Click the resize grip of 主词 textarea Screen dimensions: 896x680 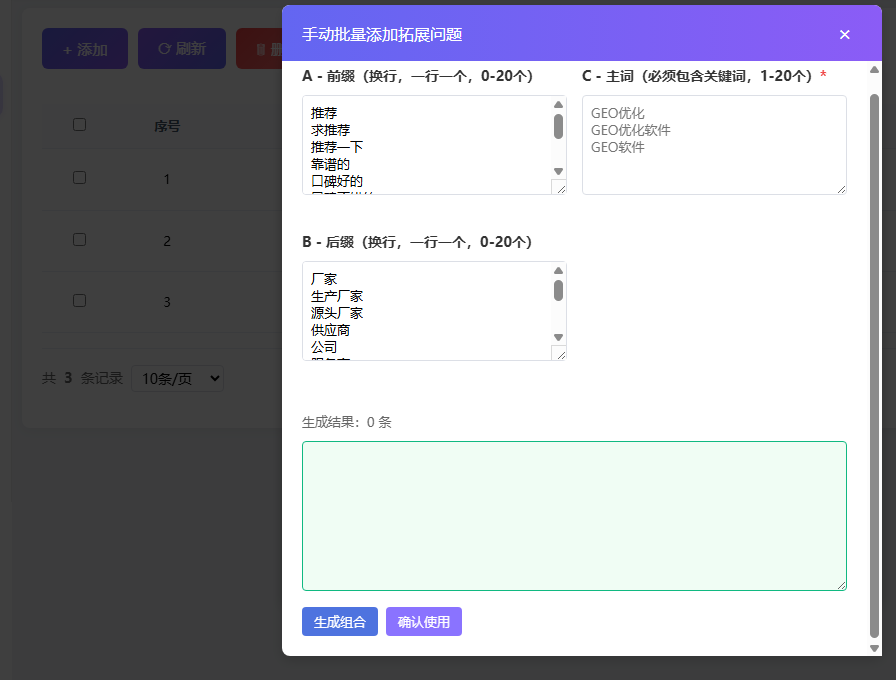click(841, 189)
